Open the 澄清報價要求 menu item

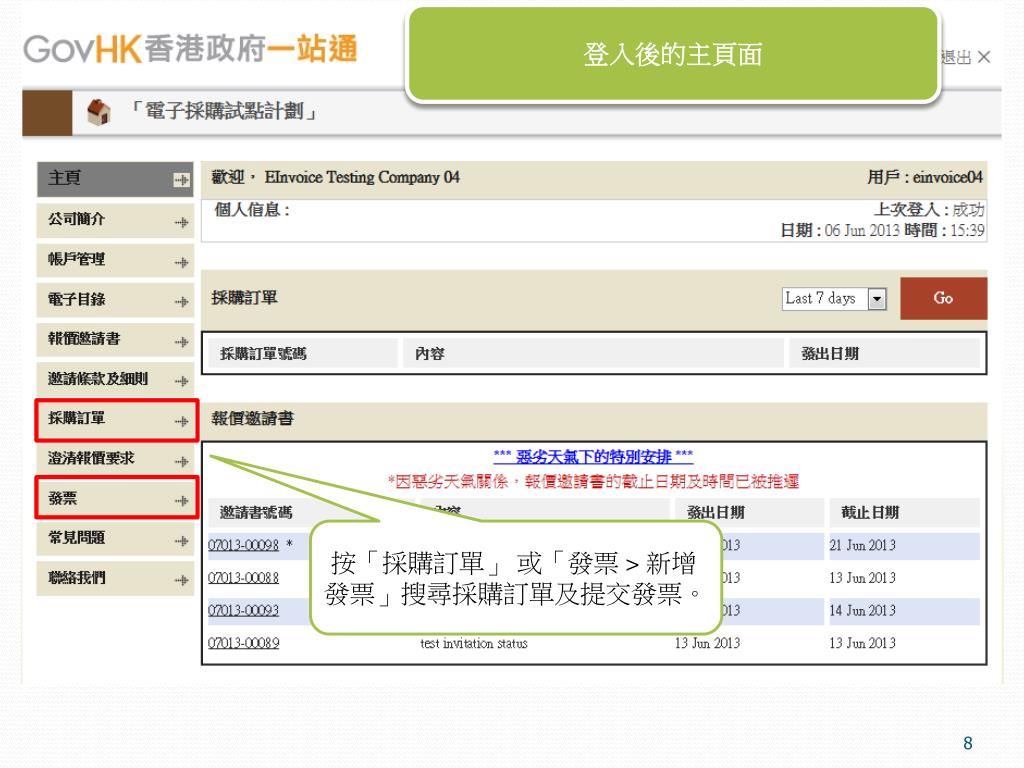(115, 460)
